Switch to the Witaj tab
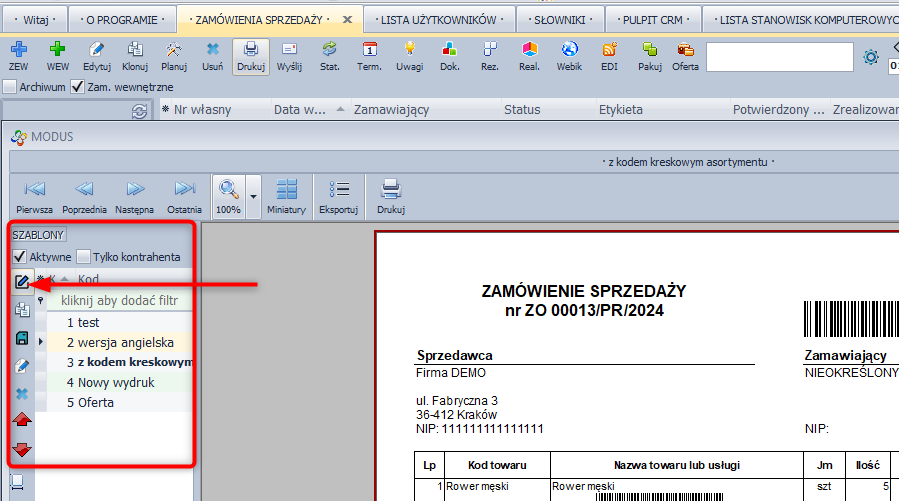This screenshot has height=501, width=899. pos(35,20)
